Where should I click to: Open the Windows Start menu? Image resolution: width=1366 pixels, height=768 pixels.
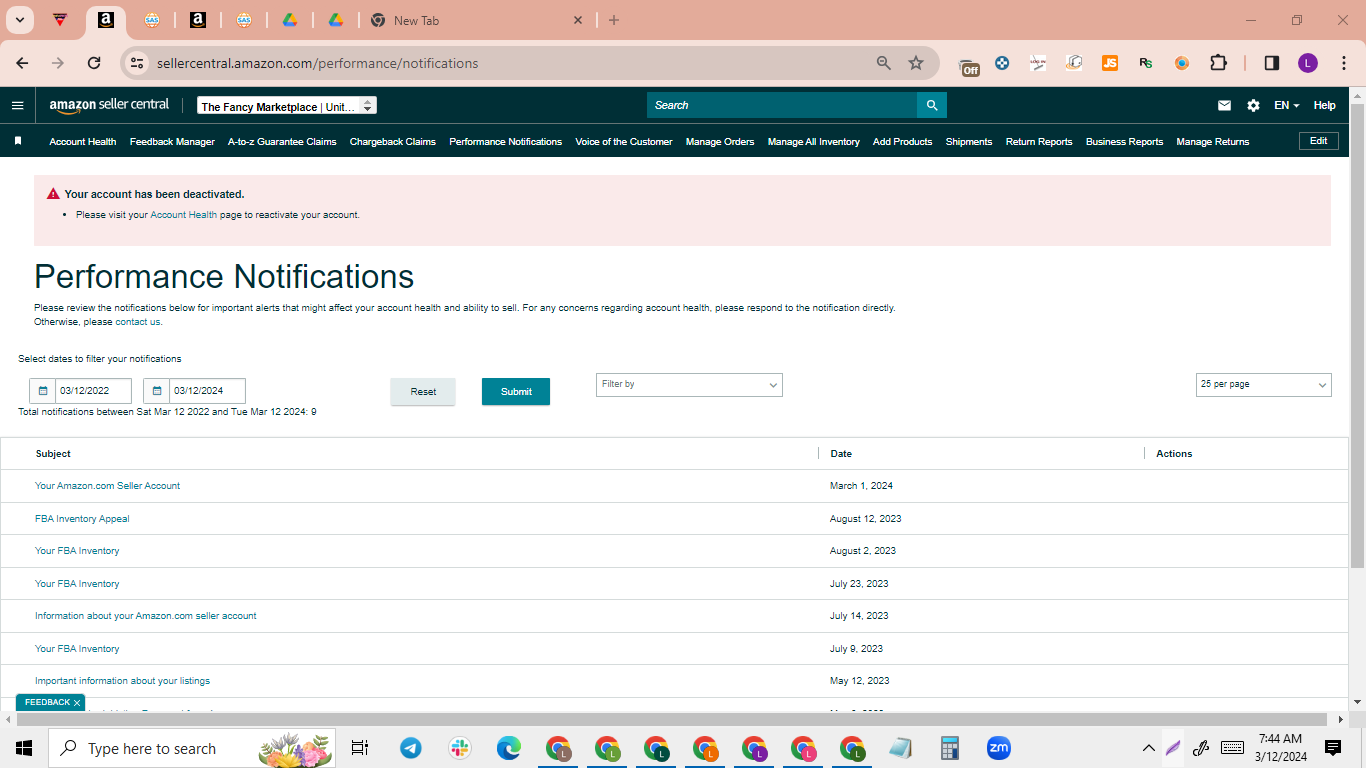(24, 748)
